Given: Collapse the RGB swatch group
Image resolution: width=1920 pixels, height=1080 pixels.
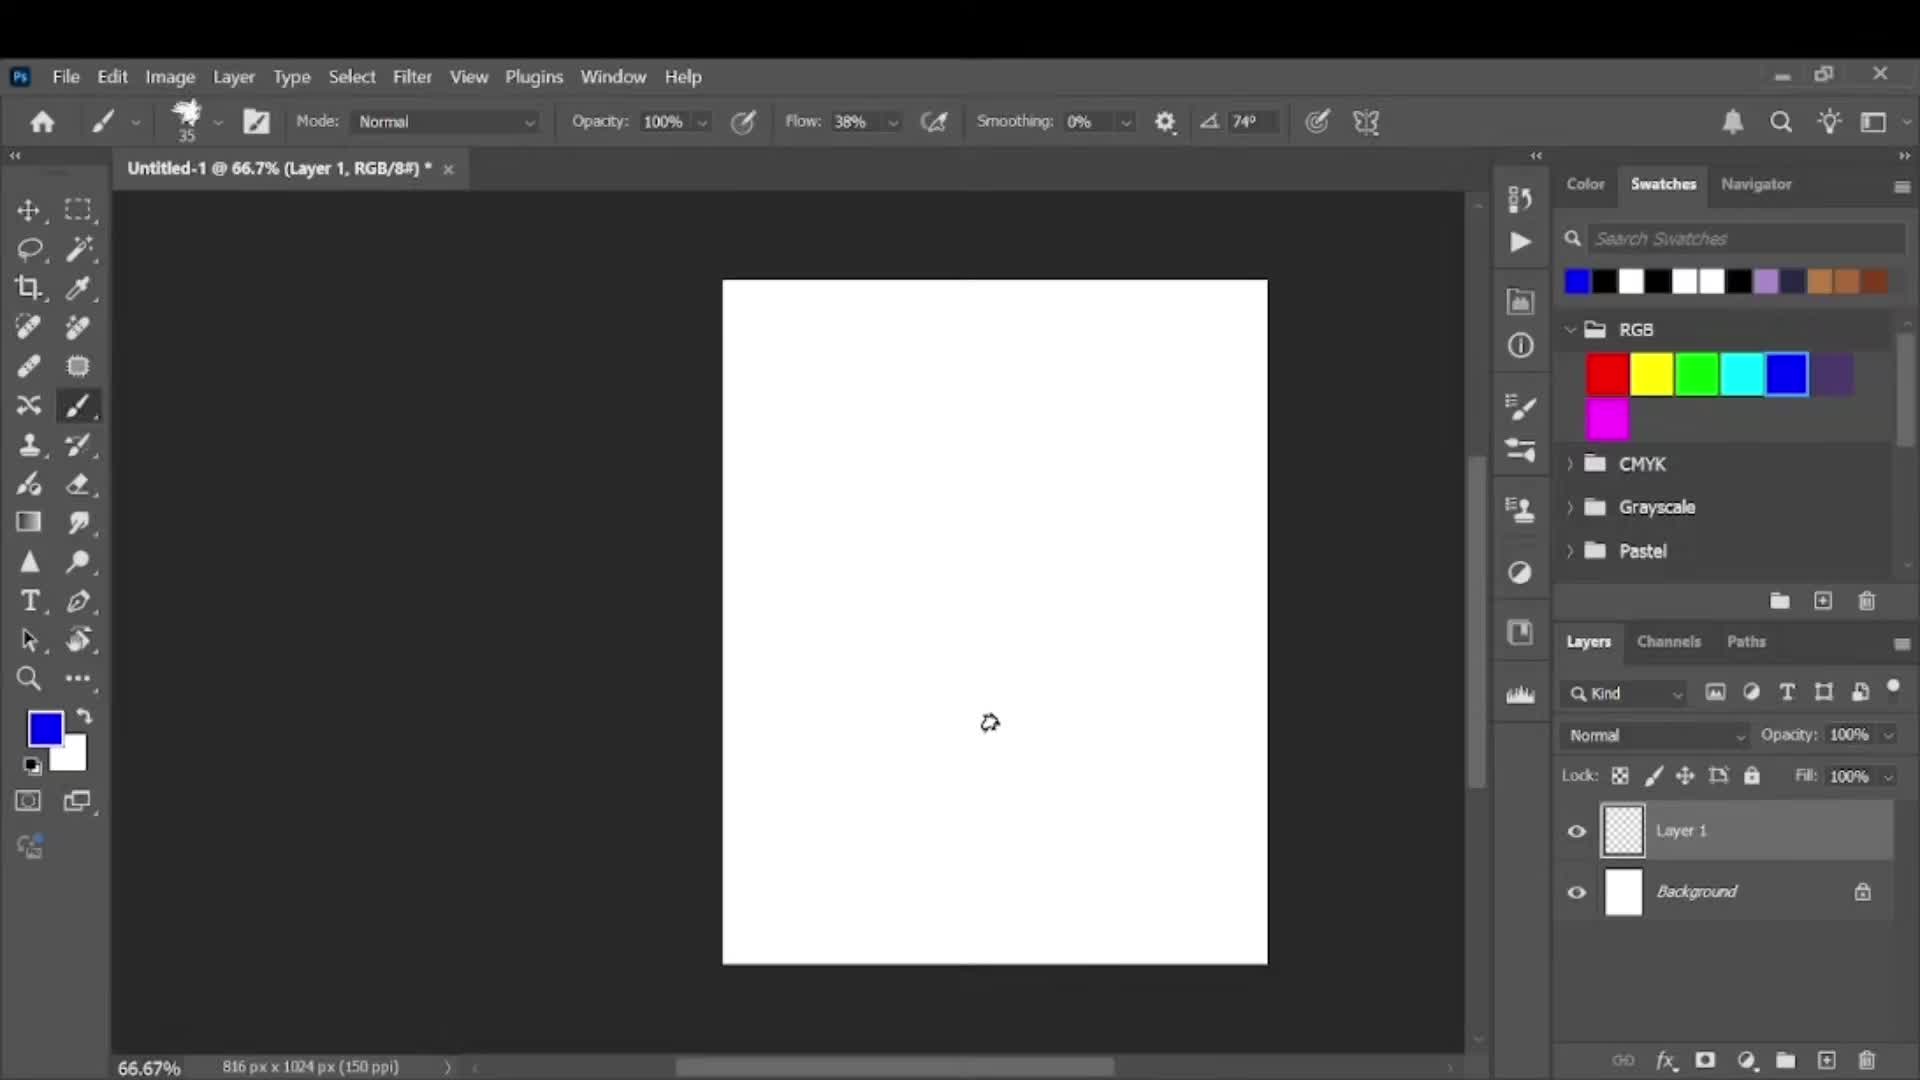Looking at the screenshot, I should [1570, 329].
